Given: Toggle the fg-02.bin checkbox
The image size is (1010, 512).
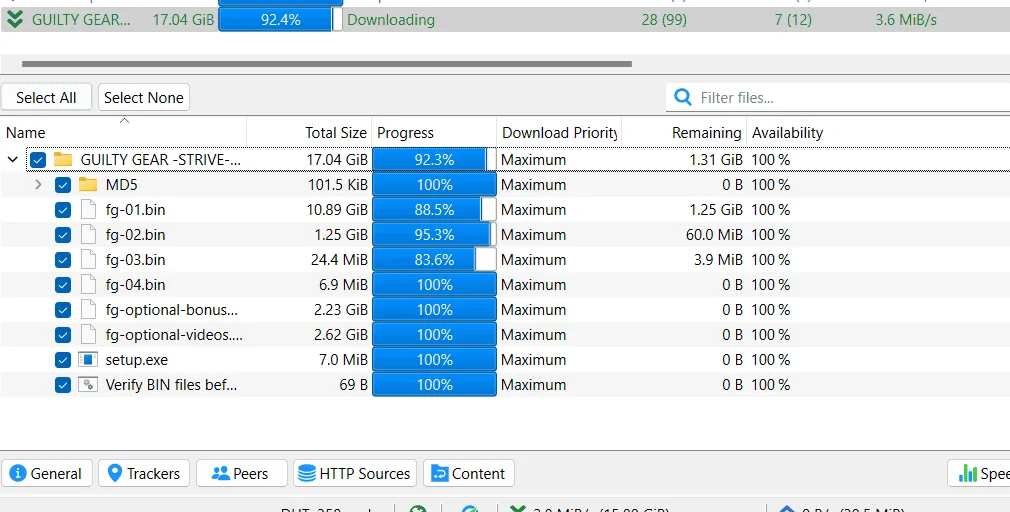Looking at the screenshot, I should click(62, 235).
